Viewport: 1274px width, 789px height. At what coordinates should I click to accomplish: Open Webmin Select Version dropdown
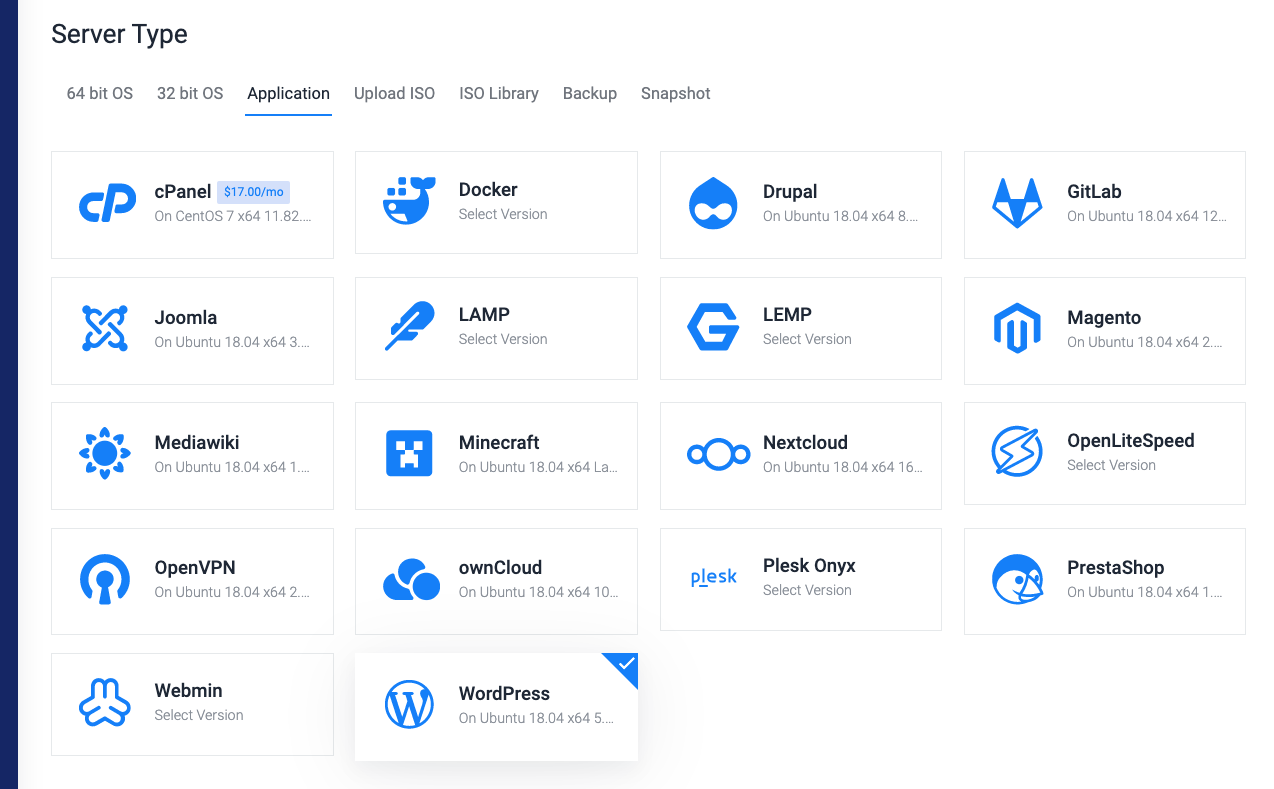coord(199,715)
